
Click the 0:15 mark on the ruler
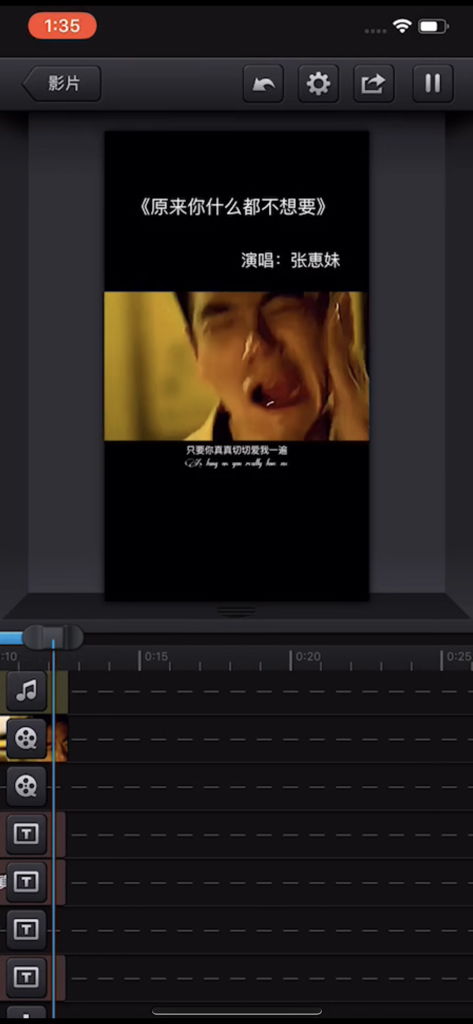[156, 657]
